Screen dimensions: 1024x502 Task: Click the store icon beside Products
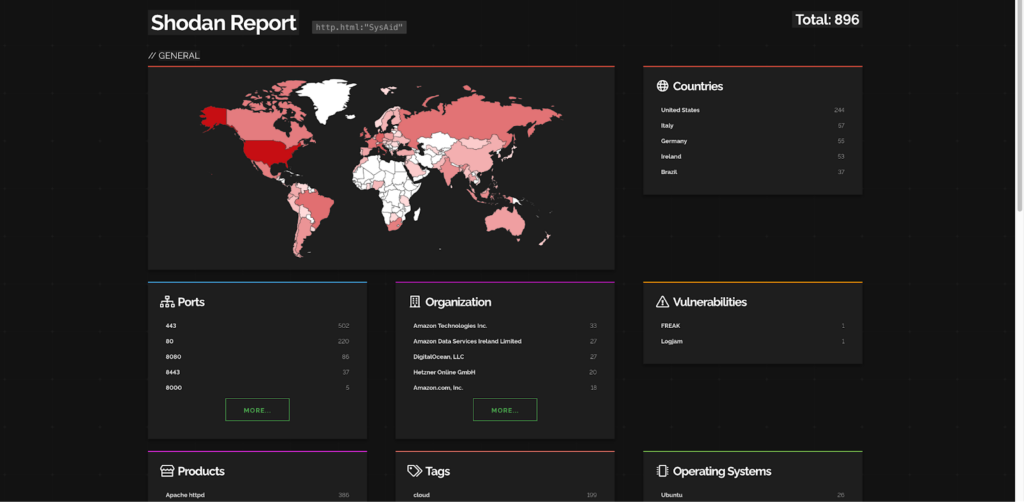coord(167,471)
